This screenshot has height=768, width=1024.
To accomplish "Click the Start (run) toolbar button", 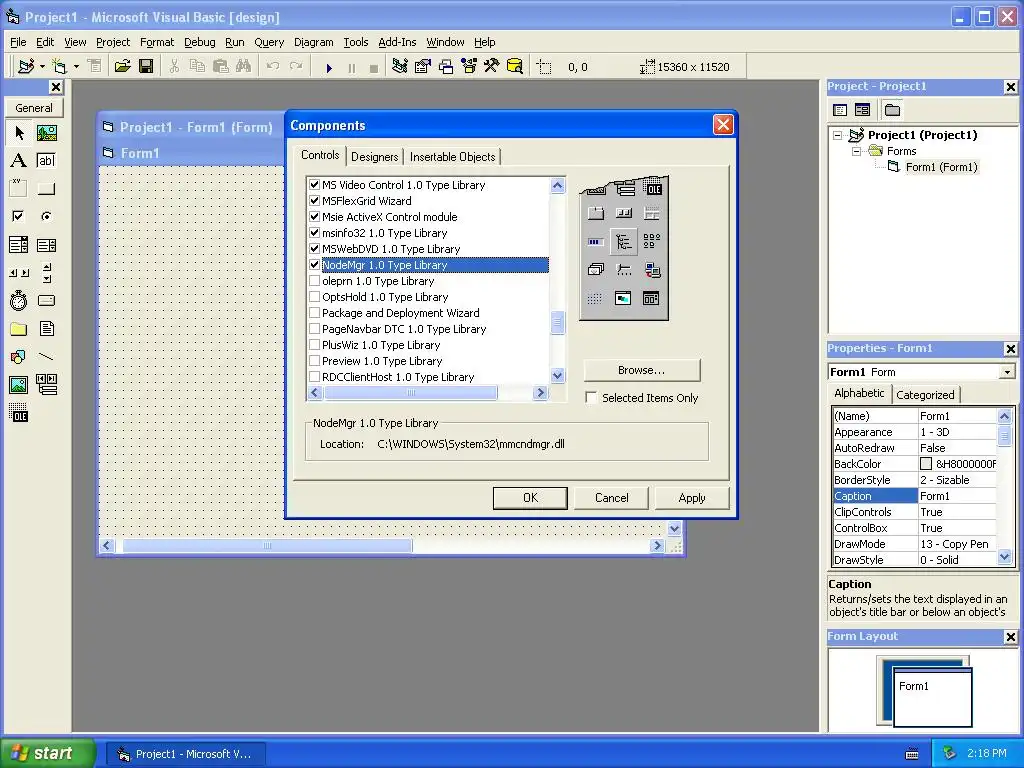I will (329, 67).
